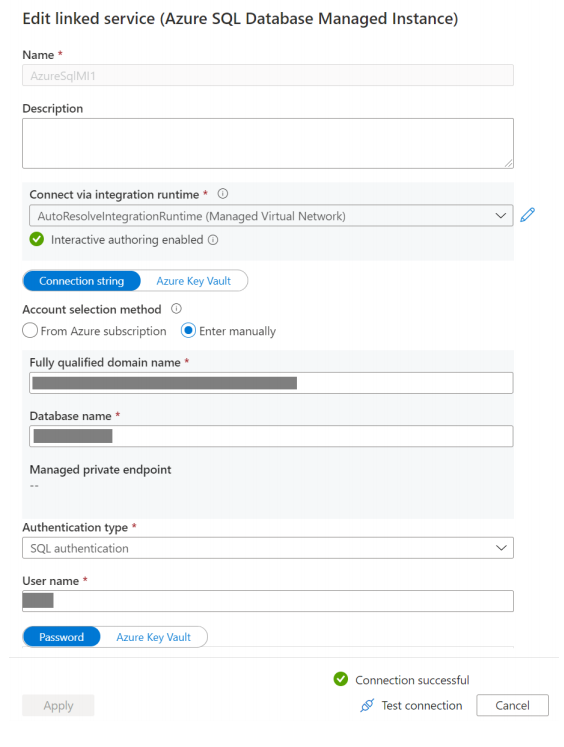Screen dimensions: 564x747
Task: Click the info icon beside Connect via integration runtime
Action: tap(222, 194)
